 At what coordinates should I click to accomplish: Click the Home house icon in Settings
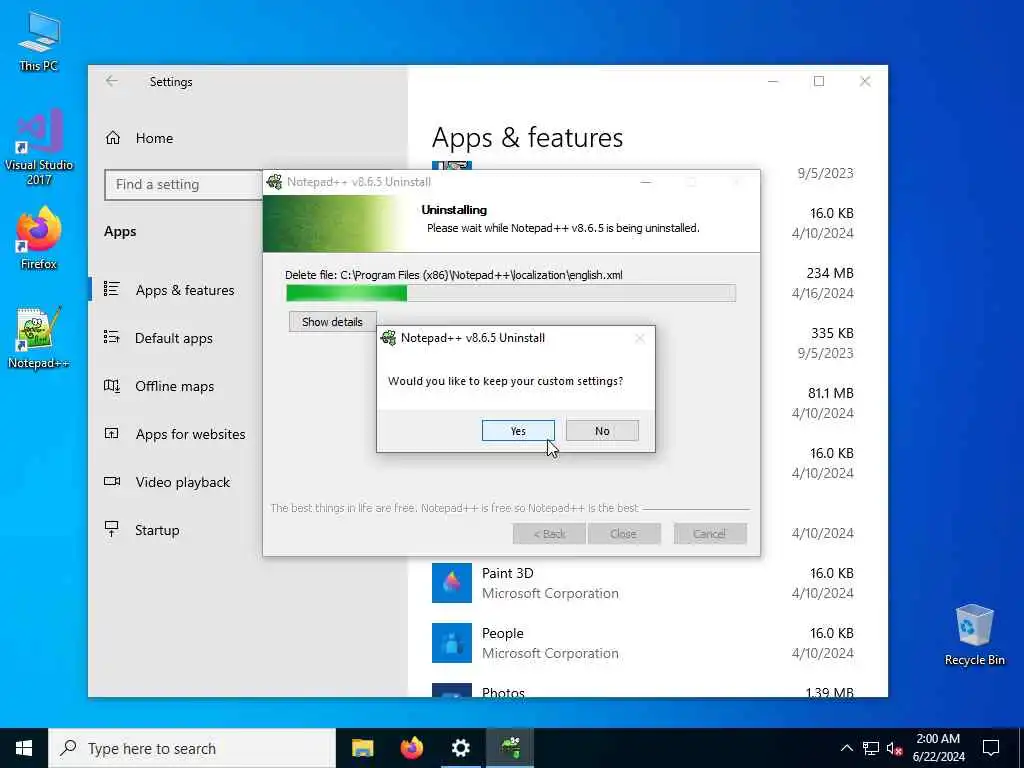[x=113, y=138]
